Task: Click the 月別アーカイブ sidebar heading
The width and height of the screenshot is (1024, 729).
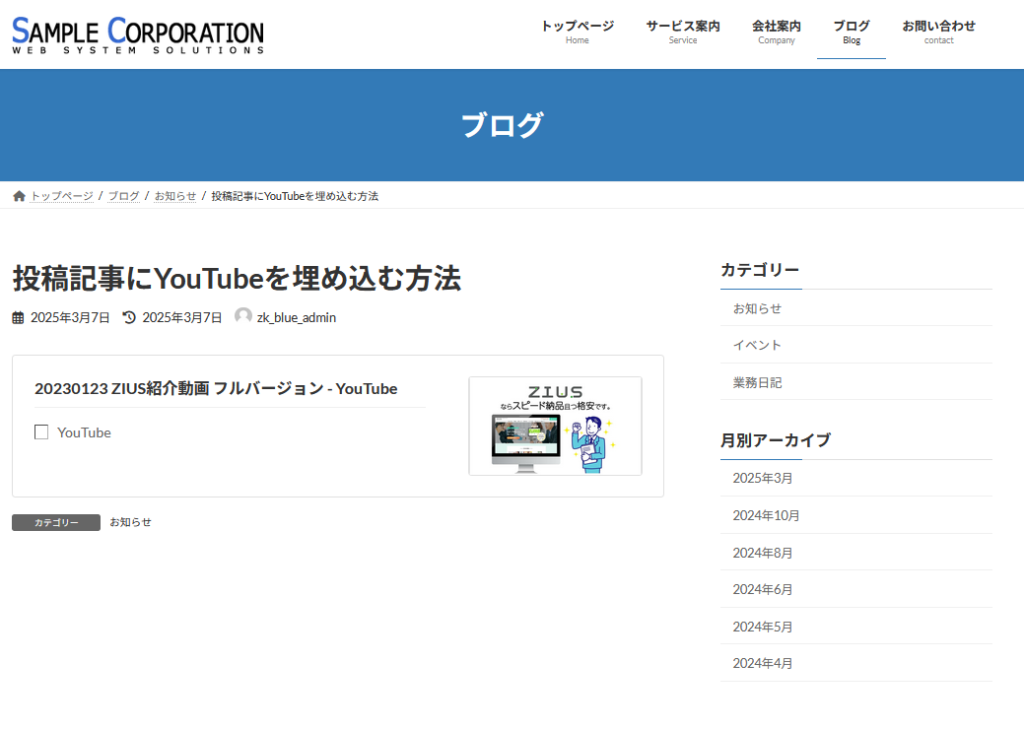Action: 775,440
